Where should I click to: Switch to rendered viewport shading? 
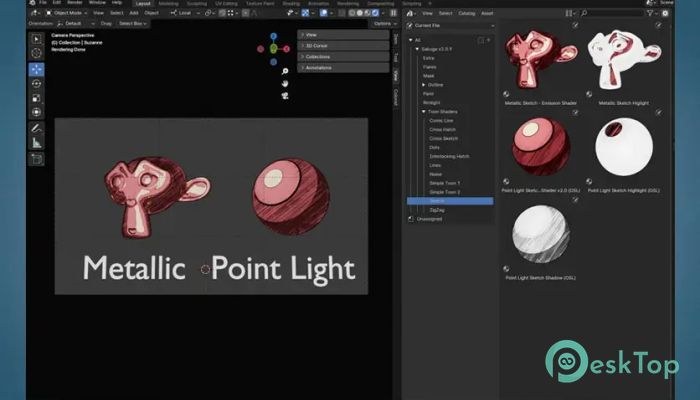point(375,13)
